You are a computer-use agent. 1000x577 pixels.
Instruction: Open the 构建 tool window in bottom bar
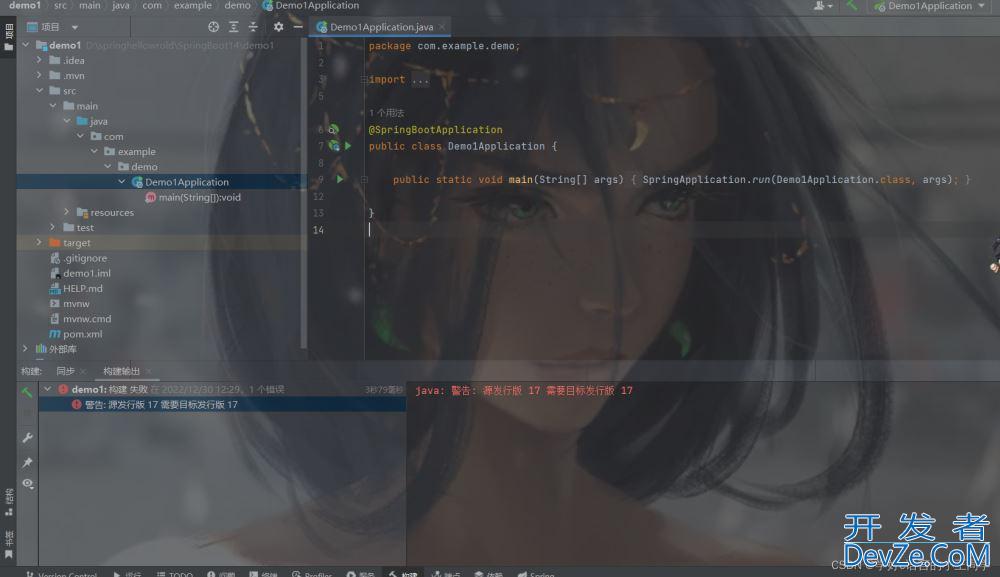[x=403, y=574]
